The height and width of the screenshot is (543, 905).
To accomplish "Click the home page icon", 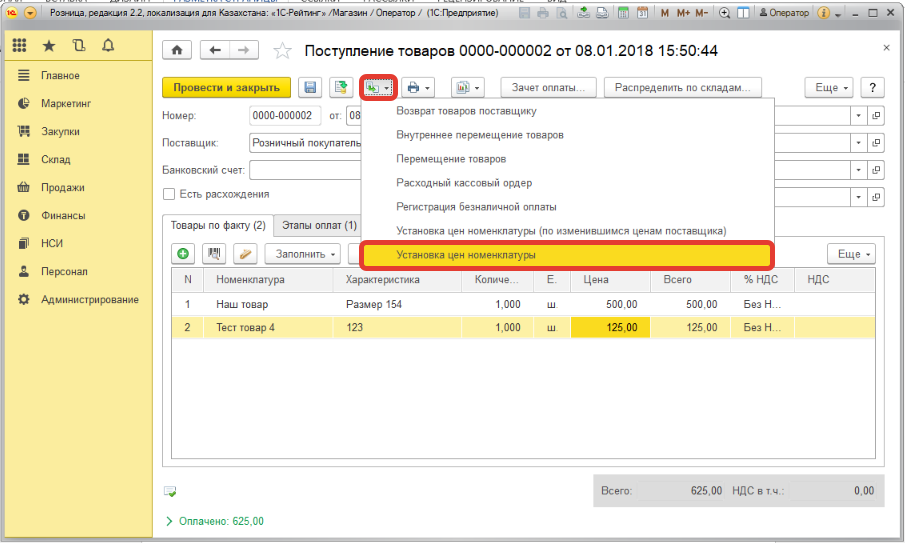I will [178, 51].
